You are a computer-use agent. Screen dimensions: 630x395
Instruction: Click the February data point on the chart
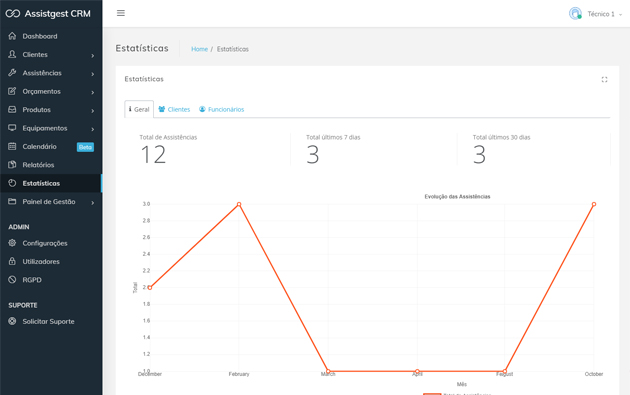tap(239, 204)
